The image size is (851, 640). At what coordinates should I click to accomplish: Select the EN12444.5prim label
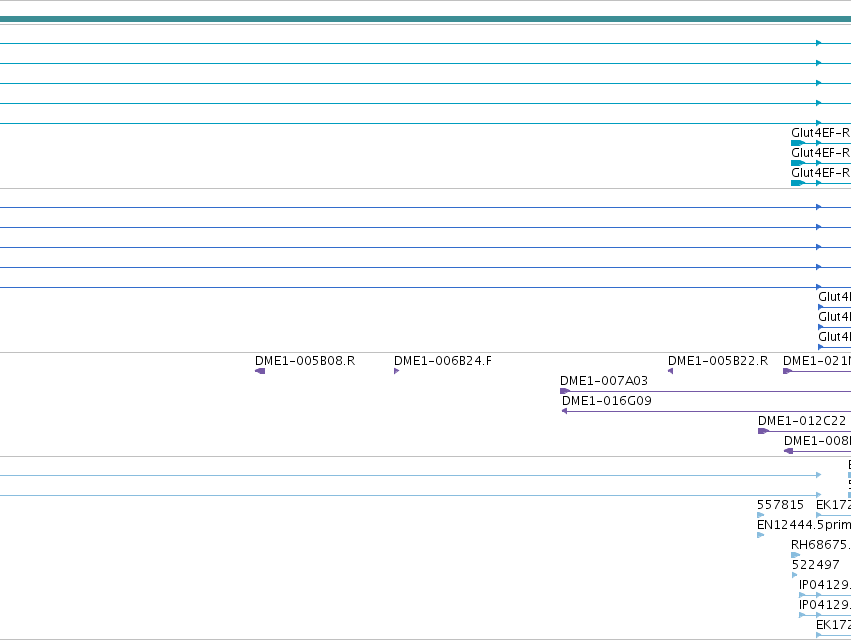(804, 525)
